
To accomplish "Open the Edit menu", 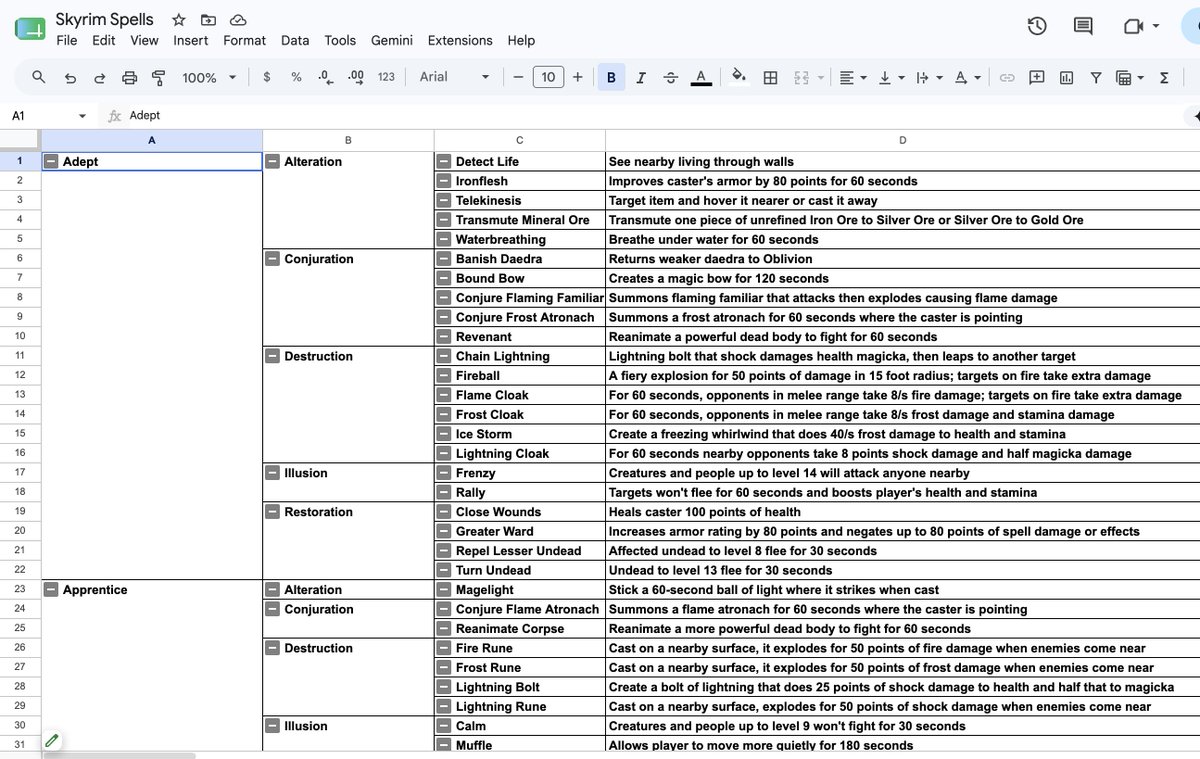I will click(104, 41).
